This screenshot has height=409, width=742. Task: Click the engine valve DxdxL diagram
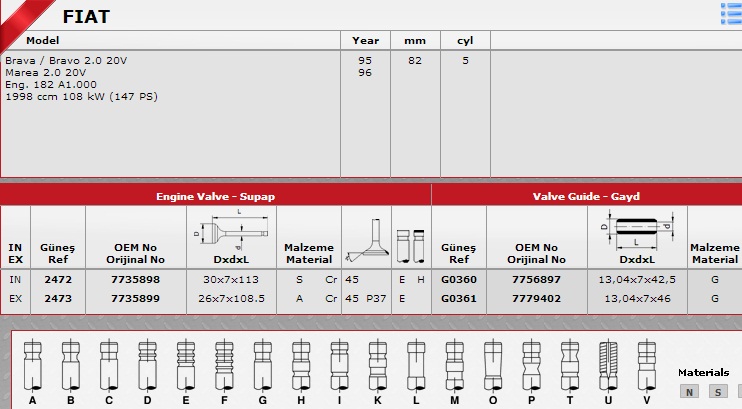(229, 231)
